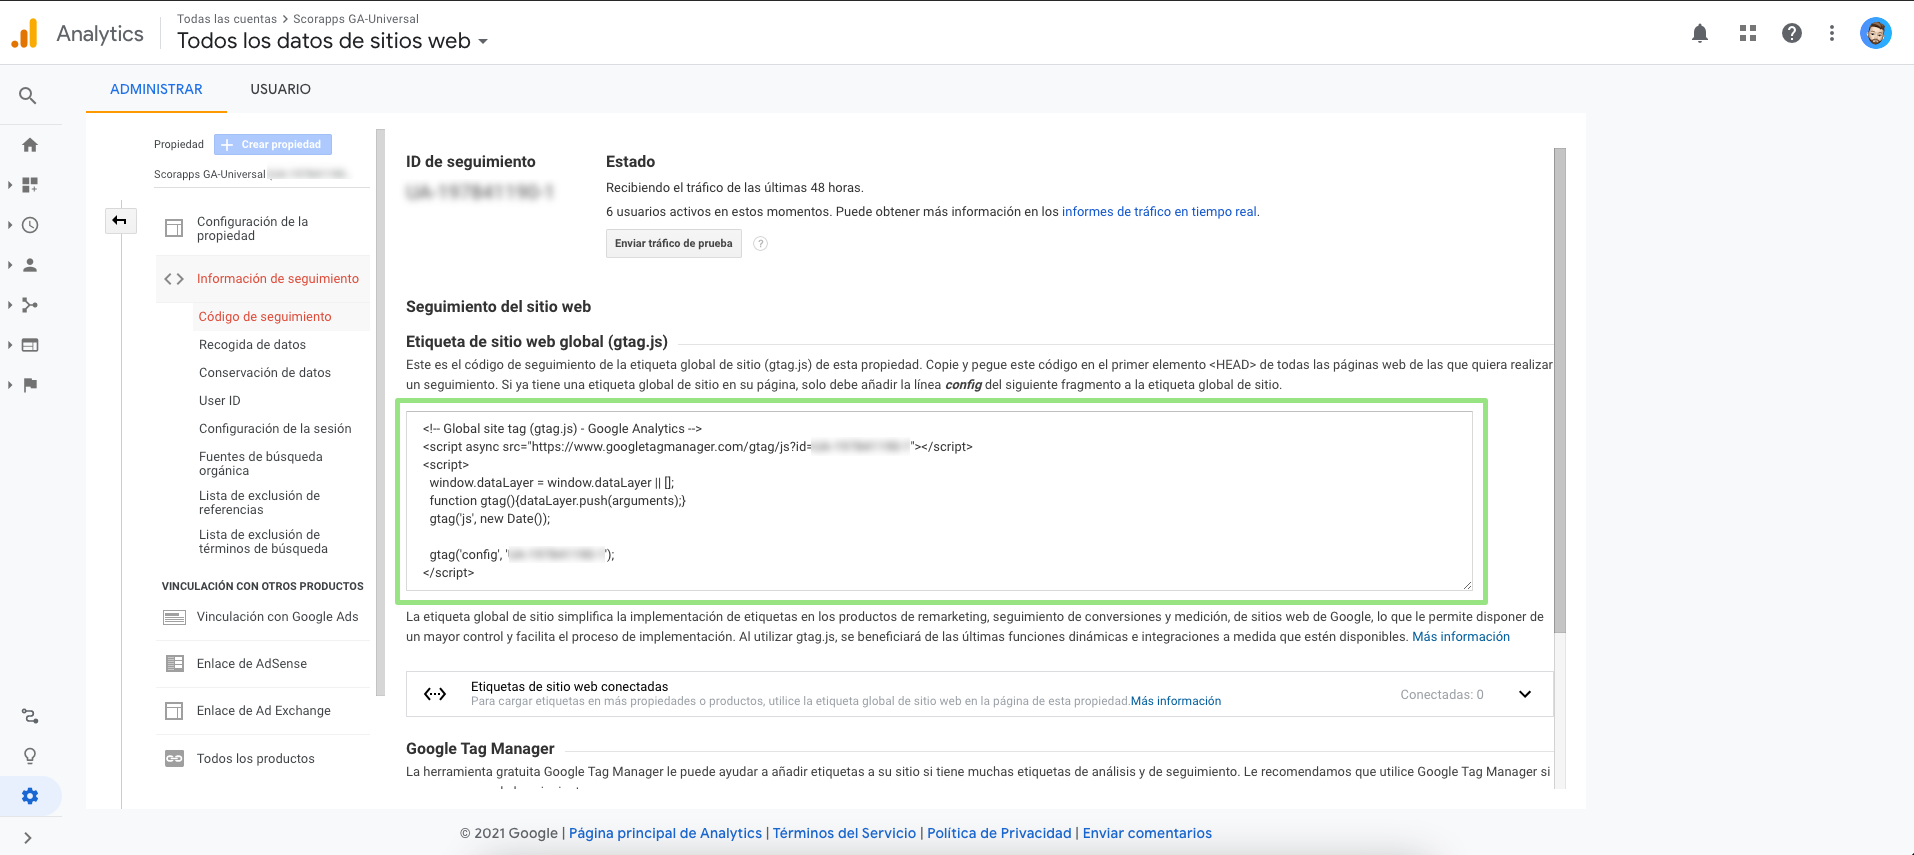
Task: Open Google apps grid icon
Action: [1748, 33]
